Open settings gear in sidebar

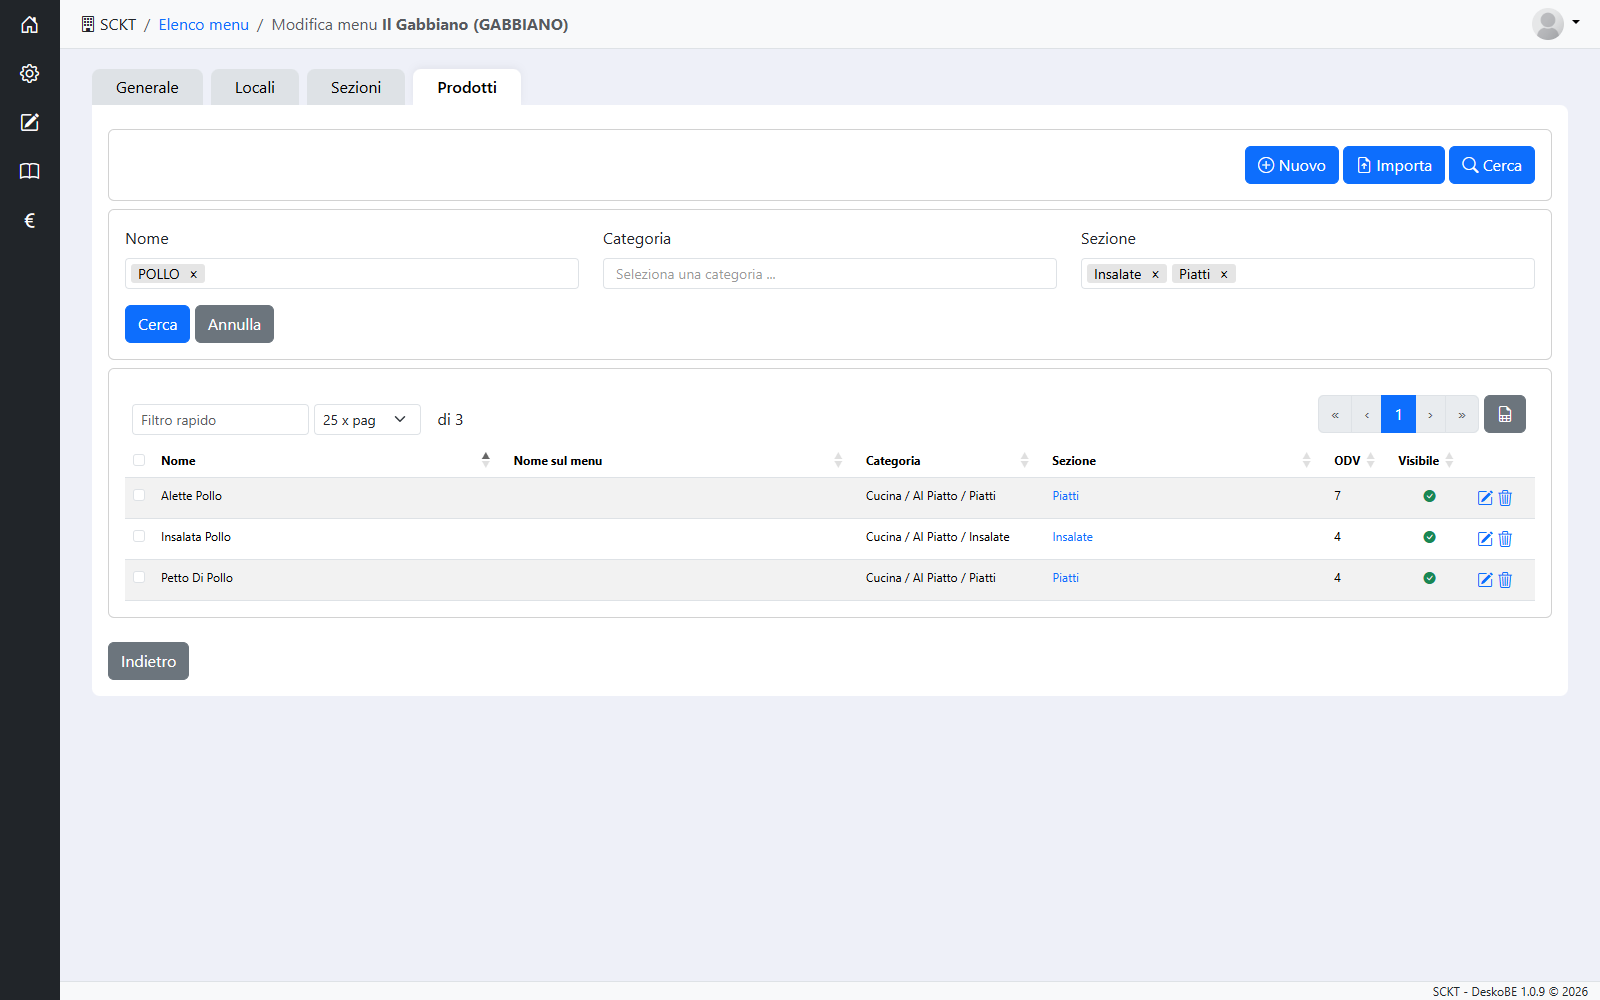[30, 73]
